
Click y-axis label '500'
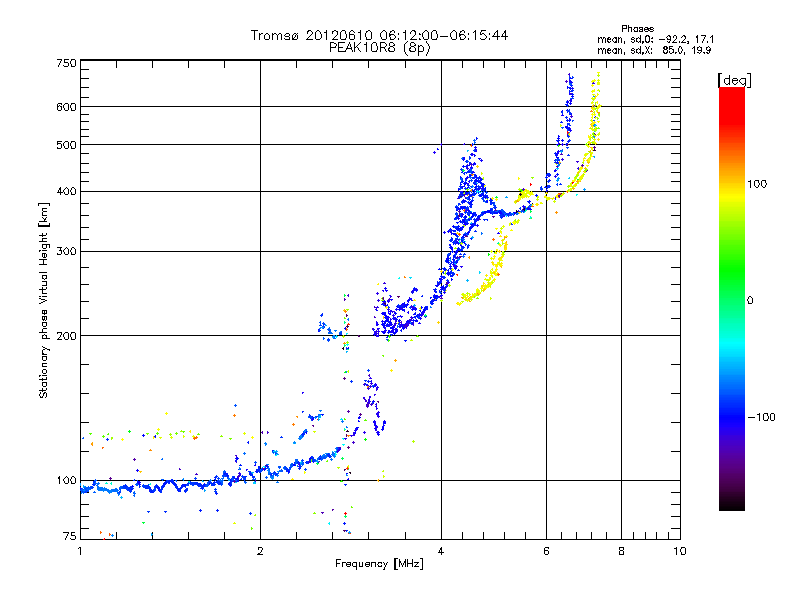click(x=66, y=145)
